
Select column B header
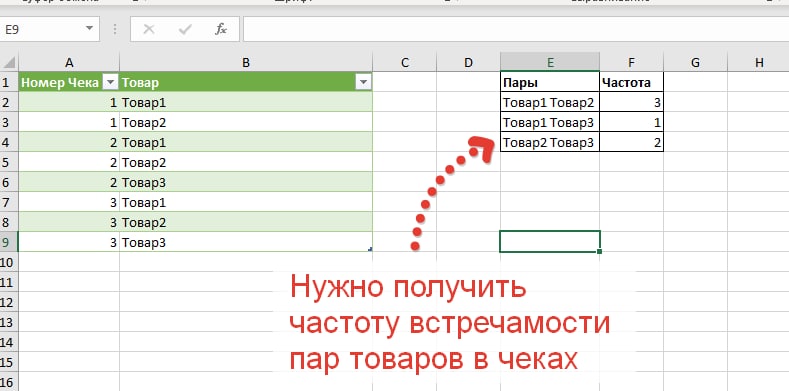246,62
